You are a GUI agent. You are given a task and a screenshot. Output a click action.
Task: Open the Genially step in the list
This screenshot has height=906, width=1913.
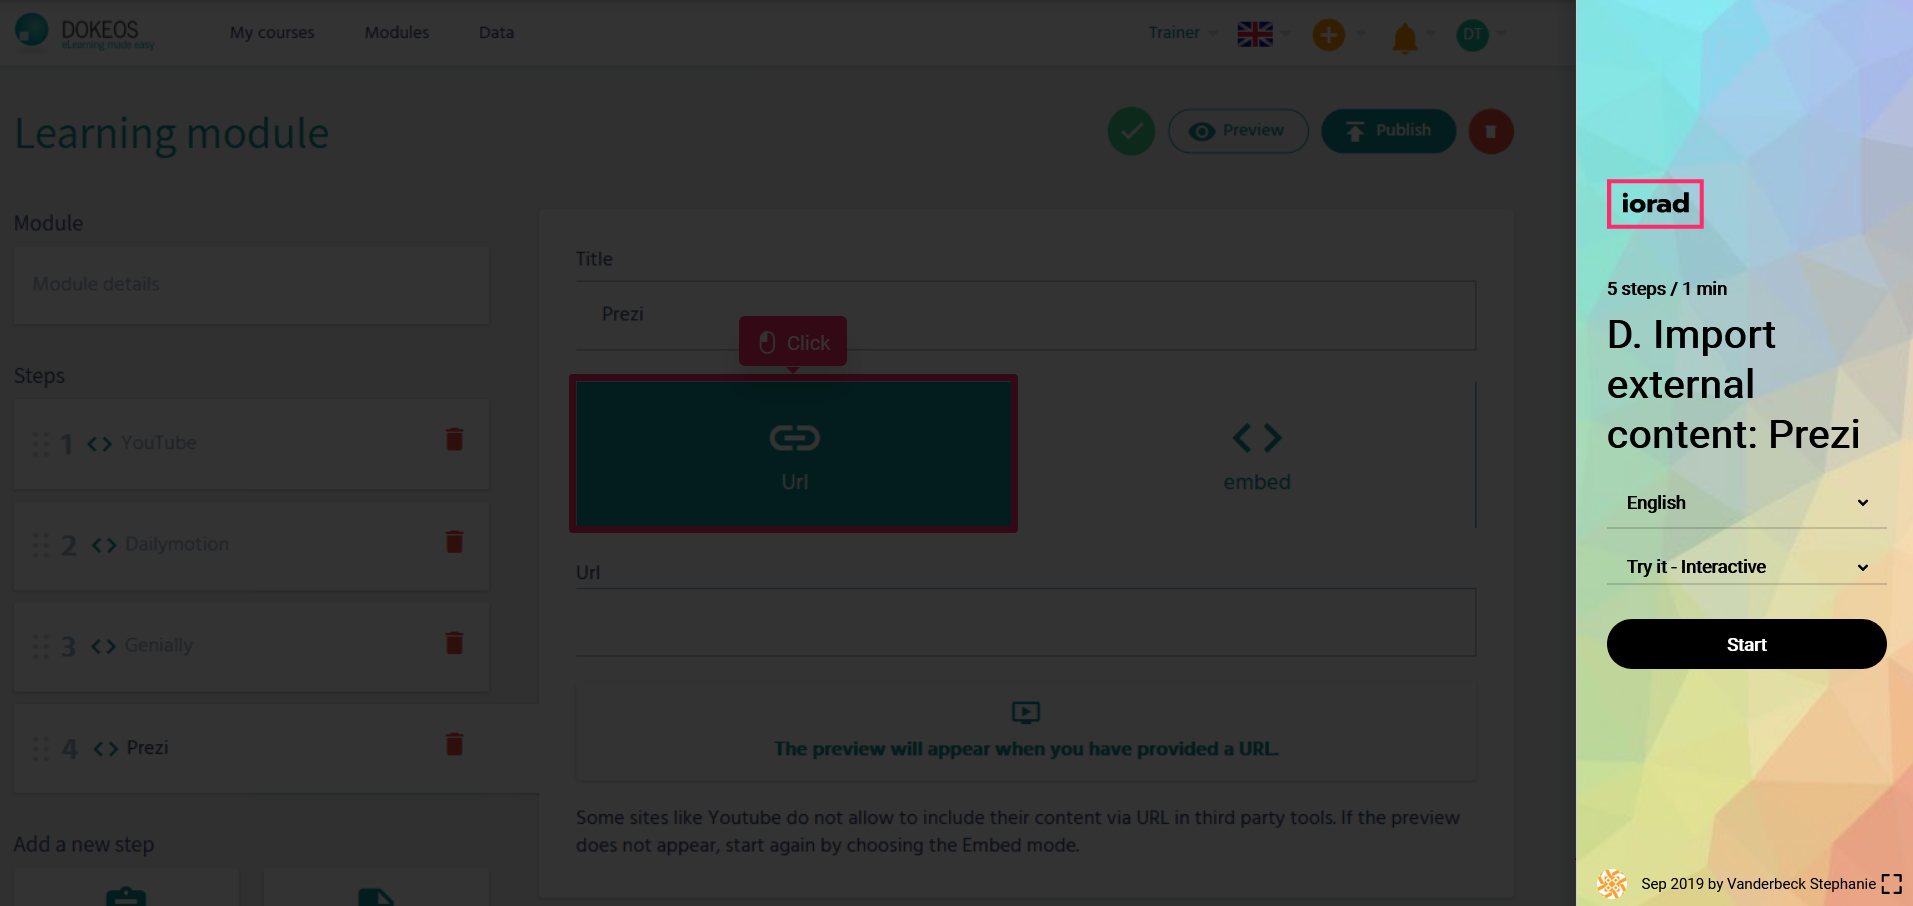click(x=158, y=646)
